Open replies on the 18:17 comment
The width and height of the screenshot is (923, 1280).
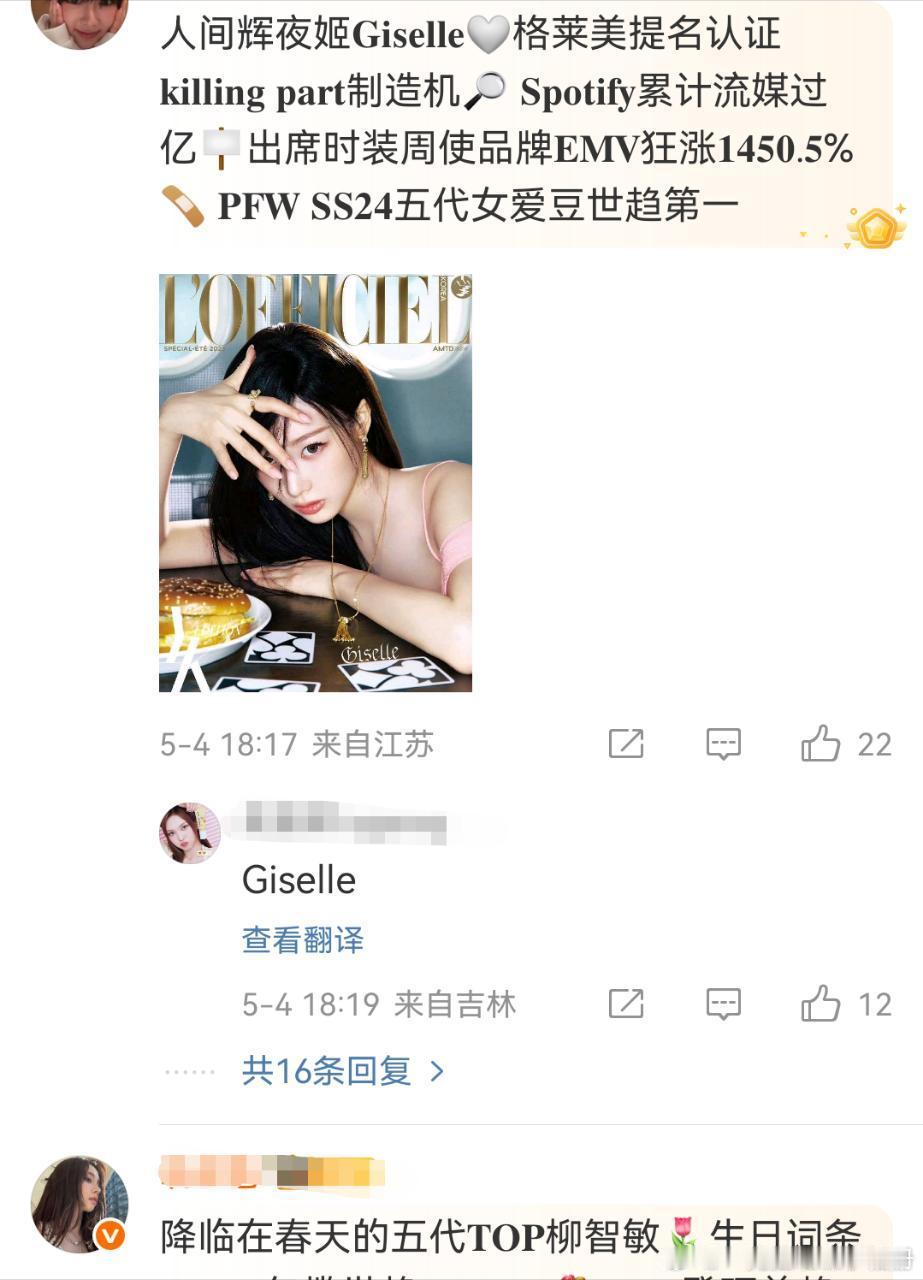(x=723, y=744)
